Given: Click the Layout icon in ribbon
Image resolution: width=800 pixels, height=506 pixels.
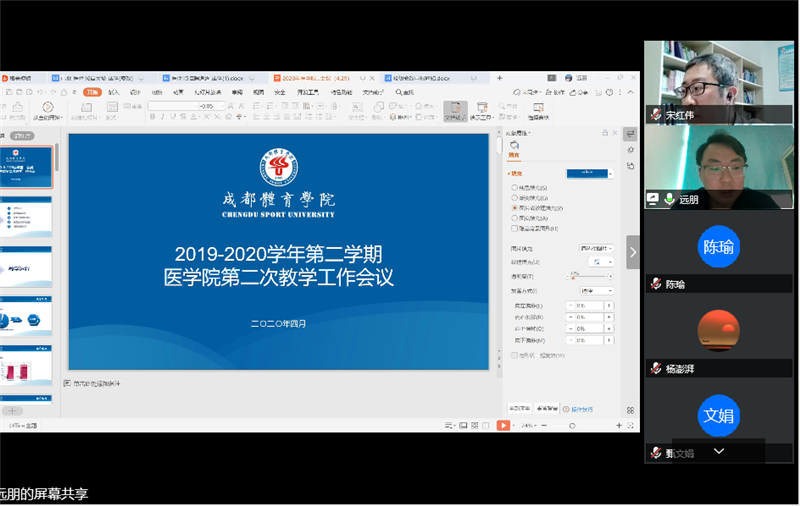Looking at the screenshot, I should [x=112, y=107].
